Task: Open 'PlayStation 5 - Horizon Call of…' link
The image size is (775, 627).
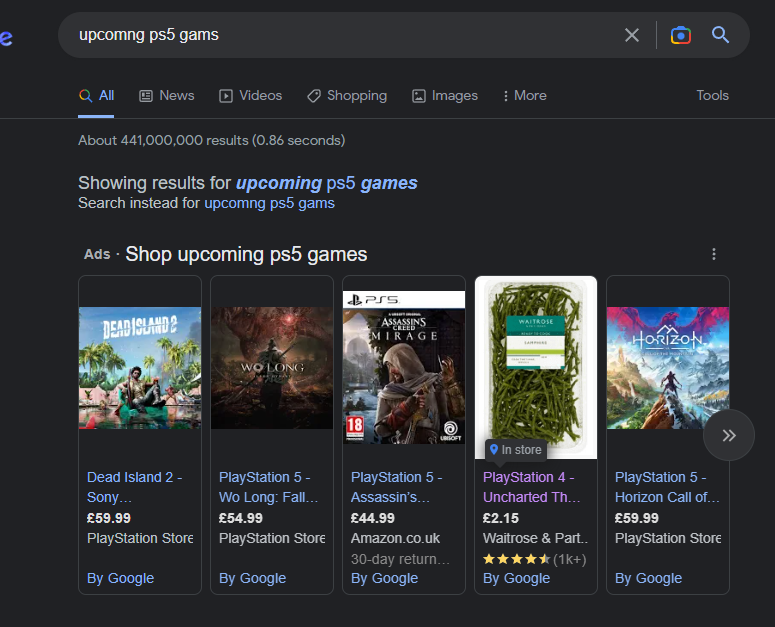Action: 667,487
